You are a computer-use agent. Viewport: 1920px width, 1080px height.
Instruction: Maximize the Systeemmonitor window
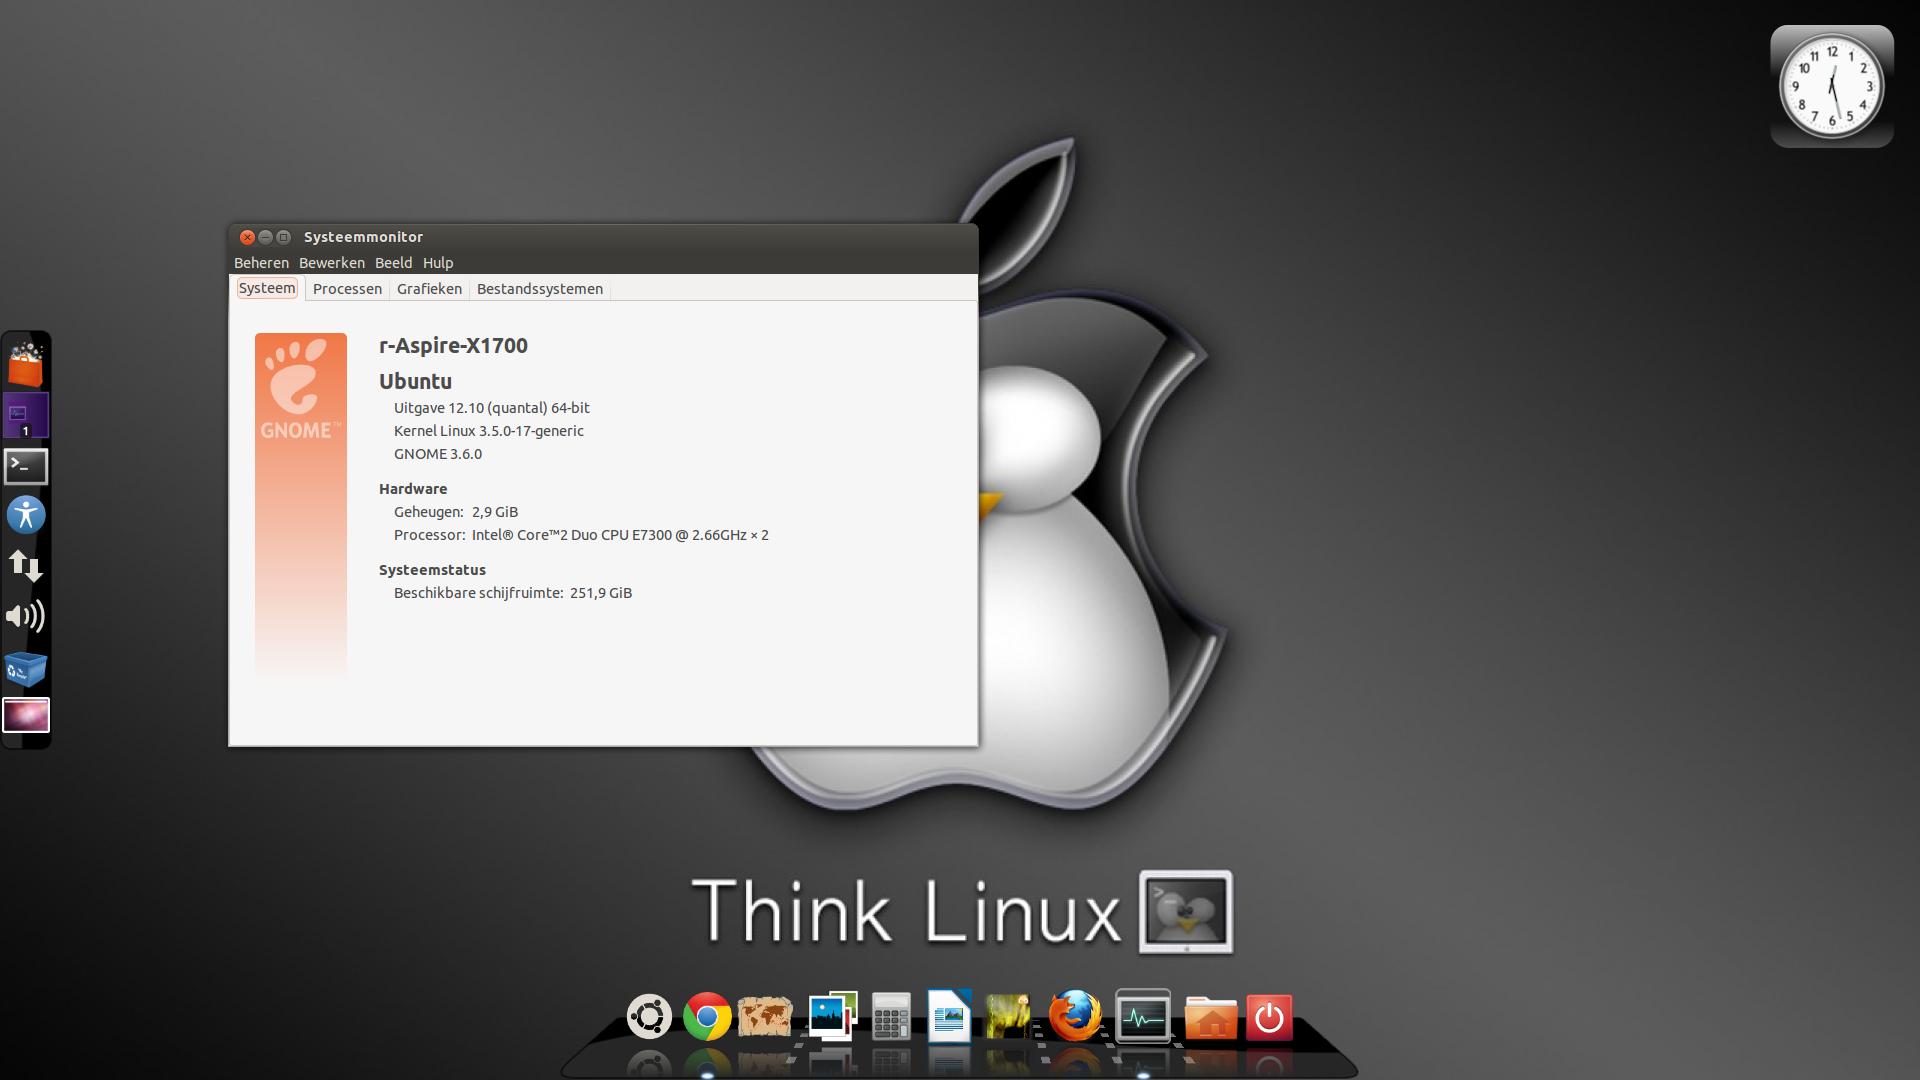click(x=283, y=237)
